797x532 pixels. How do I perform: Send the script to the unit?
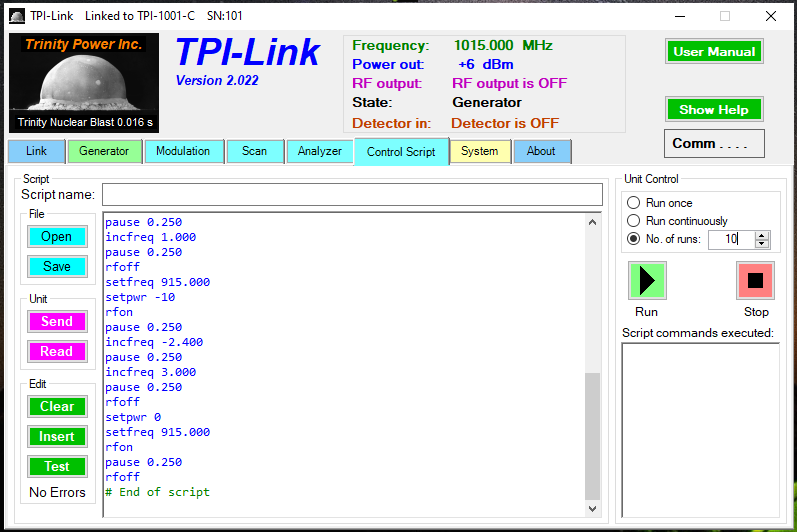pos(57,321)
